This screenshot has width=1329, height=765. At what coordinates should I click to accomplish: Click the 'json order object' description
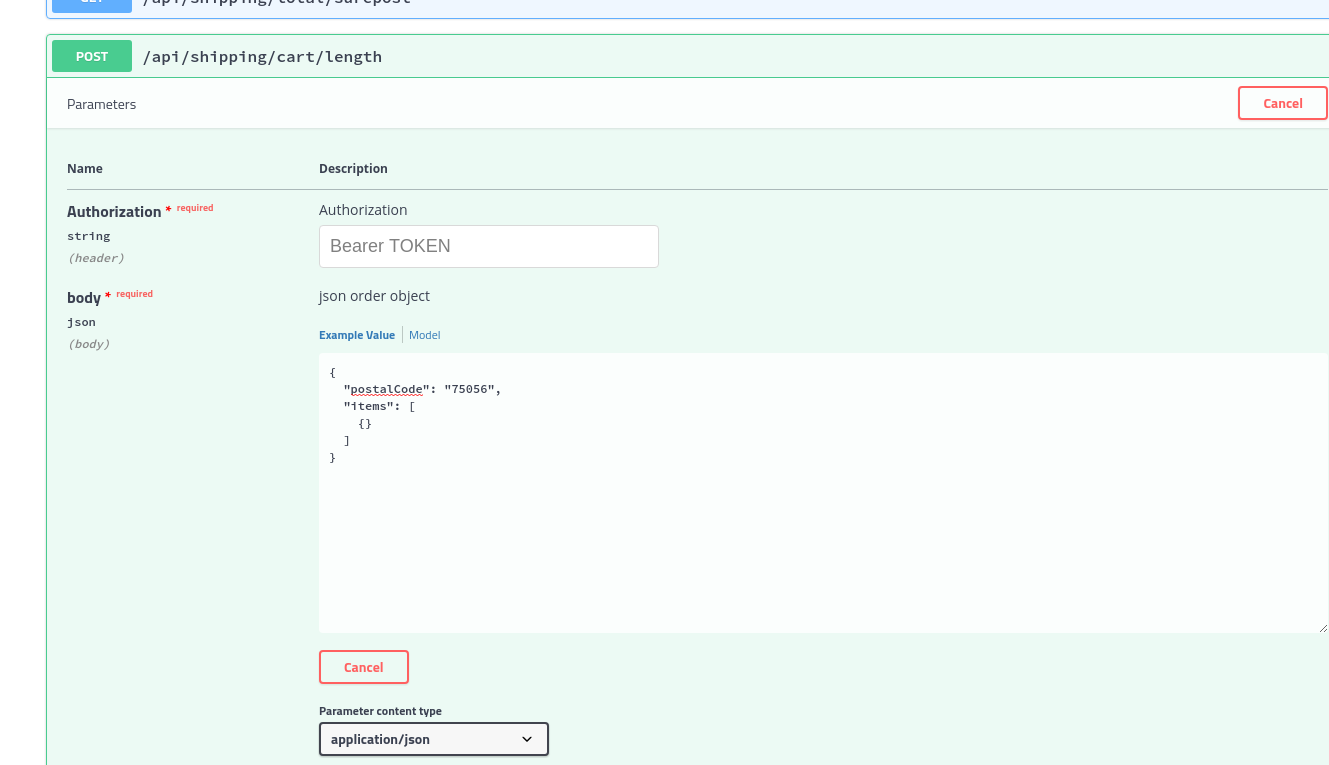(374, 296)
